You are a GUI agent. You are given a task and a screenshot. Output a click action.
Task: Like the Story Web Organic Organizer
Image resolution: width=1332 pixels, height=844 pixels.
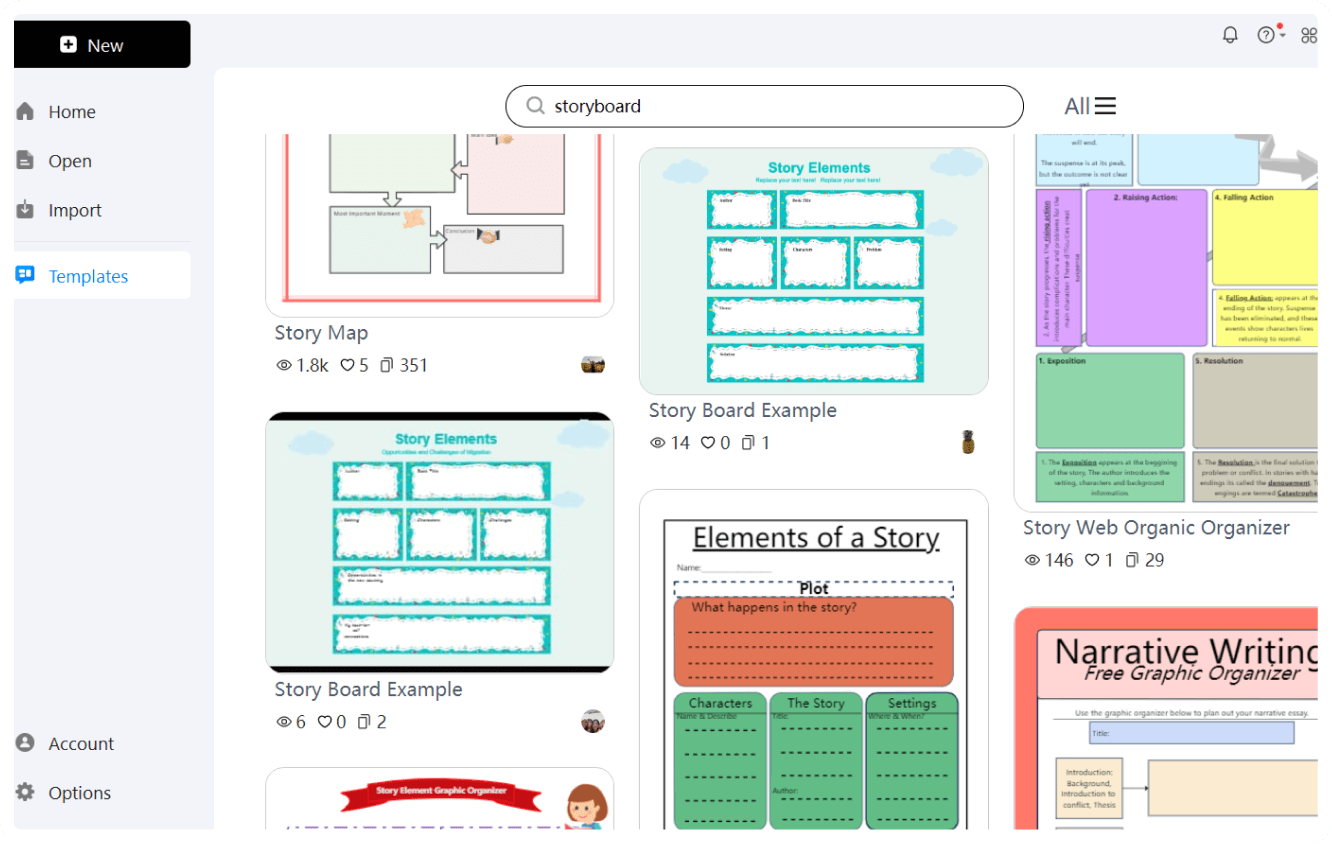click(1092, 560)
